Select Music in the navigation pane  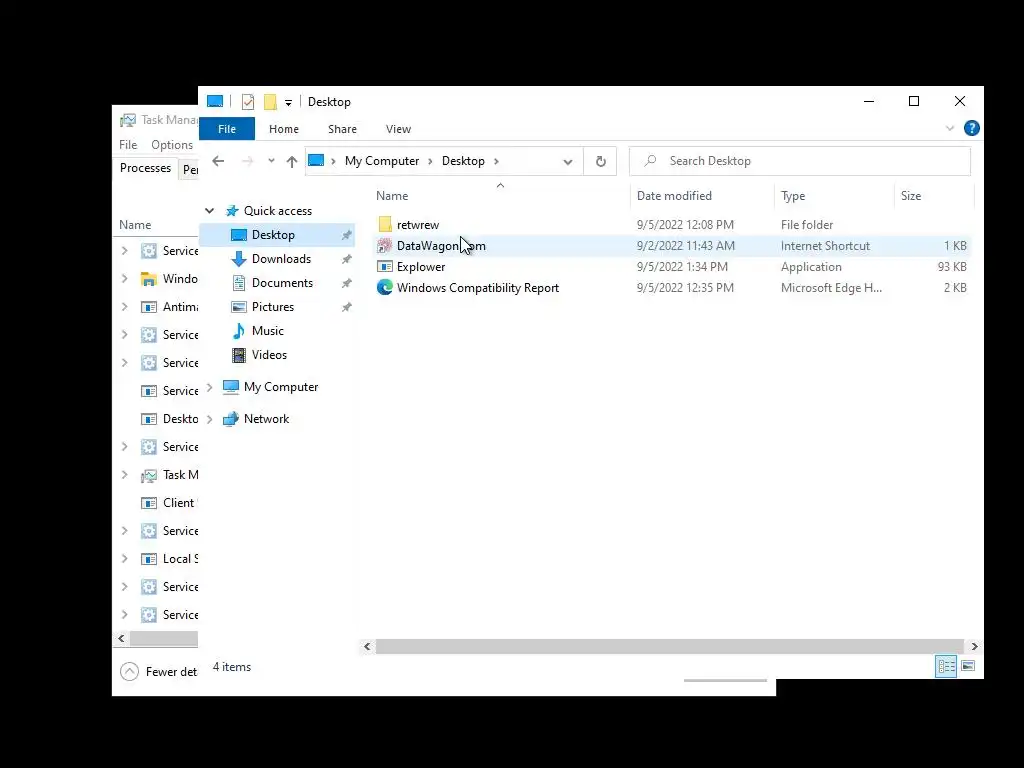pyautogui.click(x=268, y=330)
